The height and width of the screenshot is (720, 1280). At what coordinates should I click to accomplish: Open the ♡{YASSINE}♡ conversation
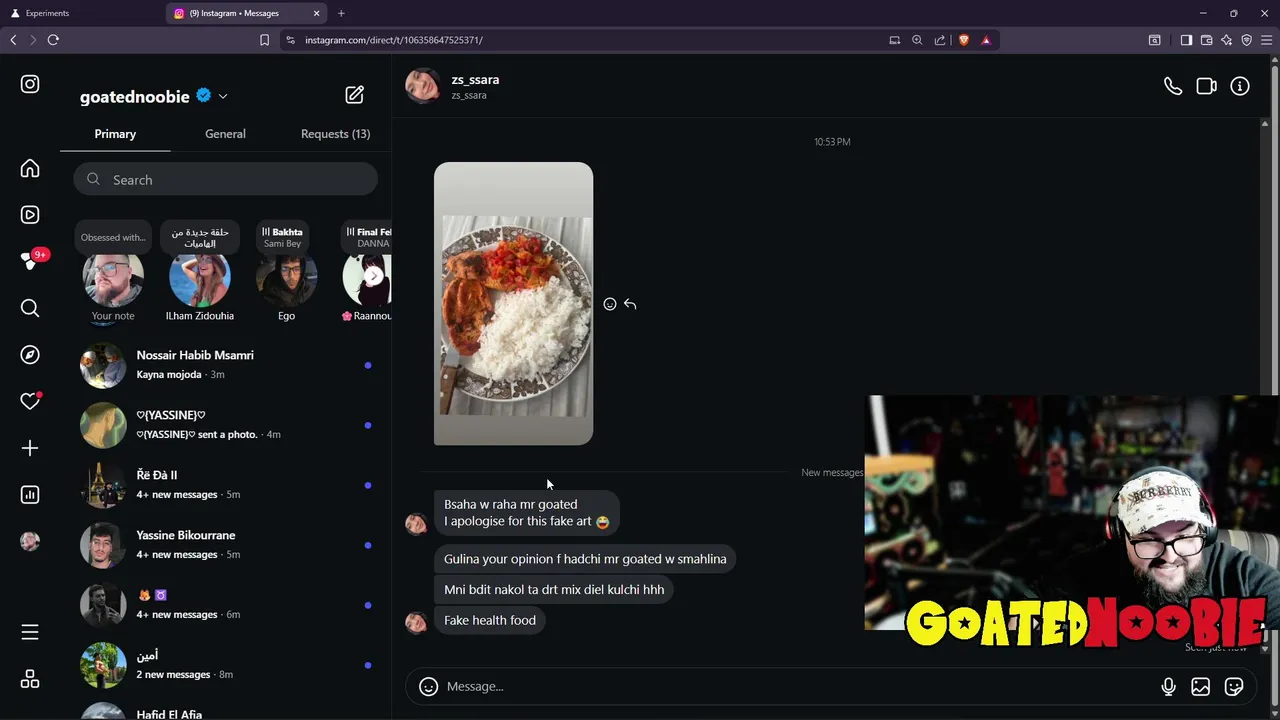(x=225, y=425)
